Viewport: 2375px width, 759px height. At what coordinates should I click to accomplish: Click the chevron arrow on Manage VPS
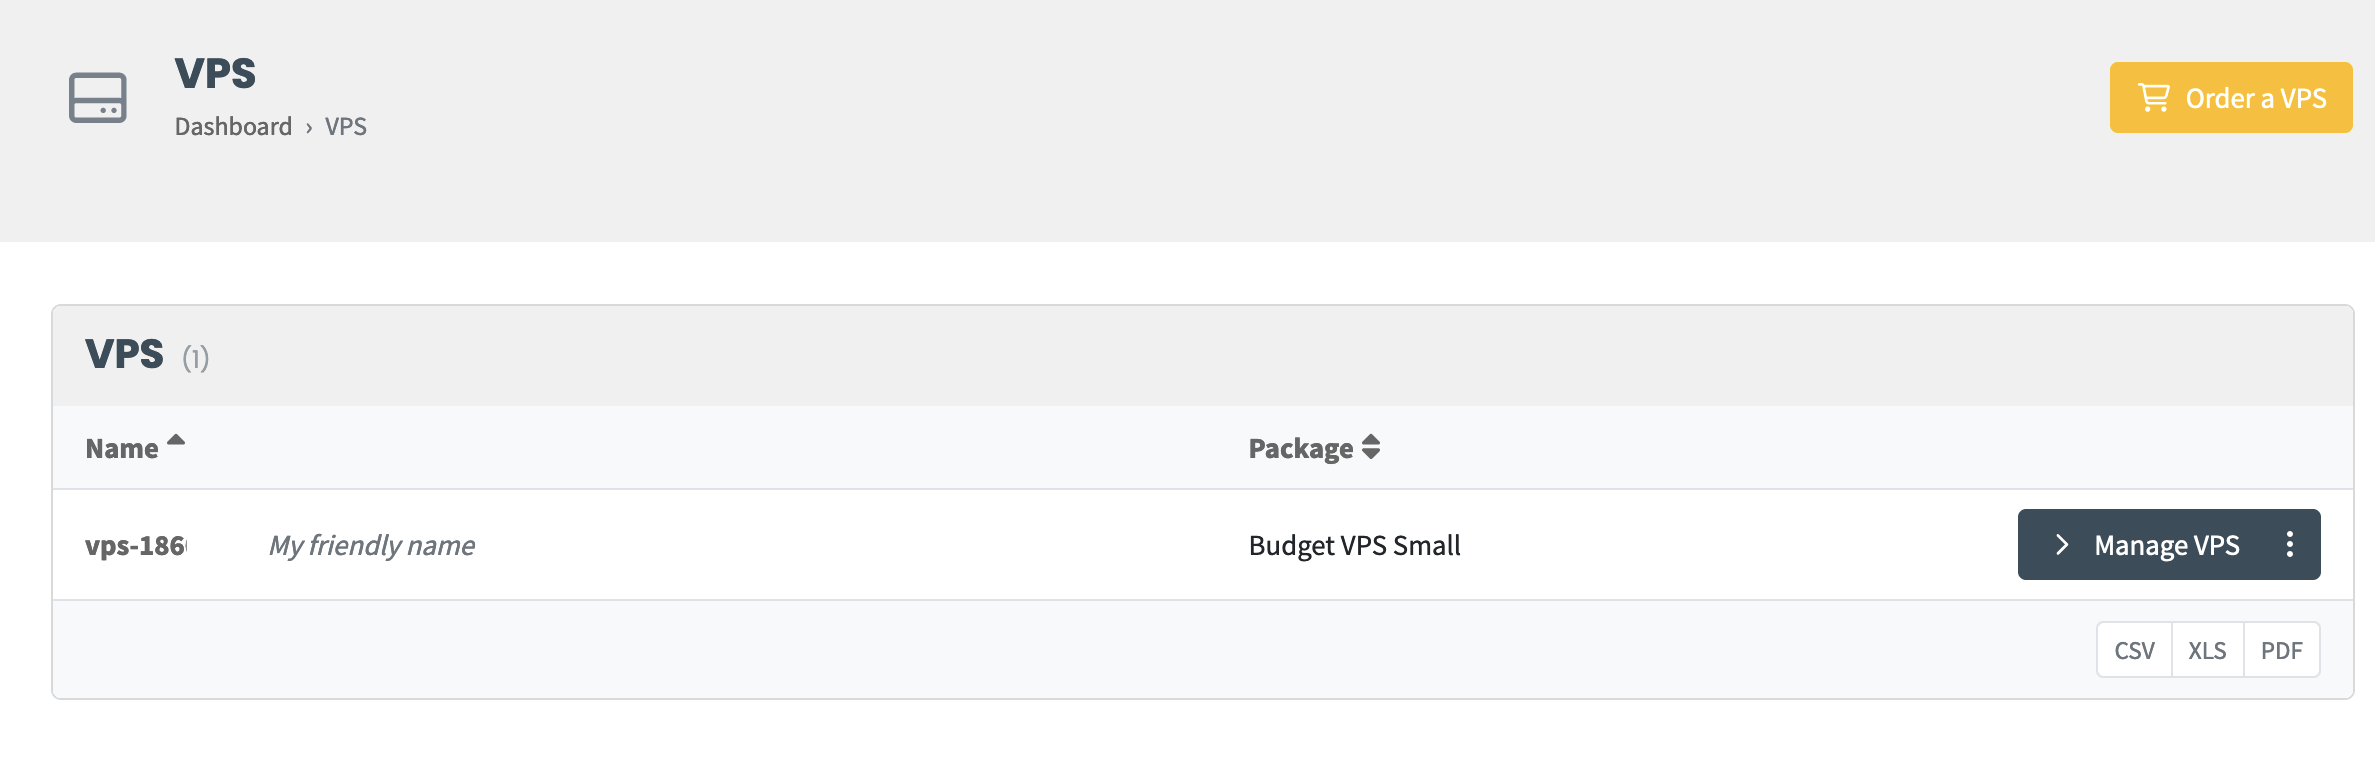2061,545
